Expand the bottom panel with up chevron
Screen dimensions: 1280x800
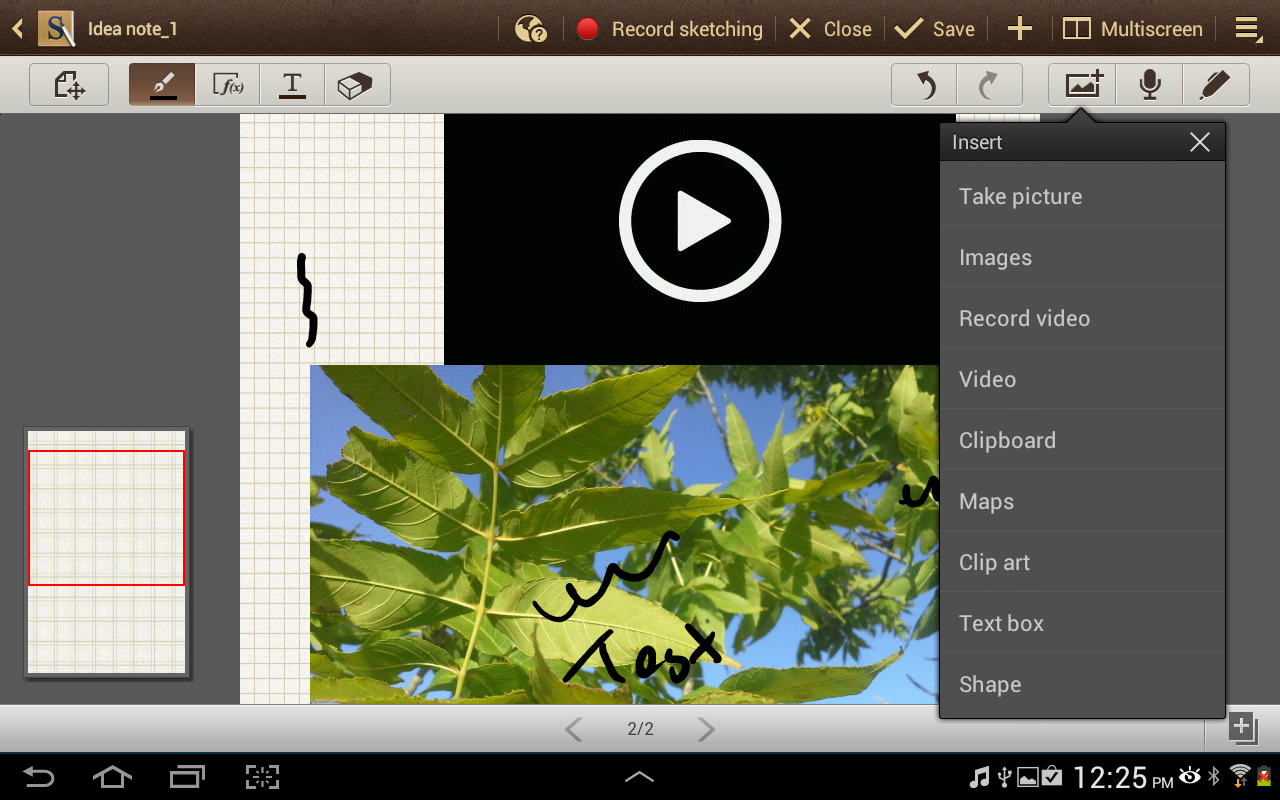pos(639,777)
